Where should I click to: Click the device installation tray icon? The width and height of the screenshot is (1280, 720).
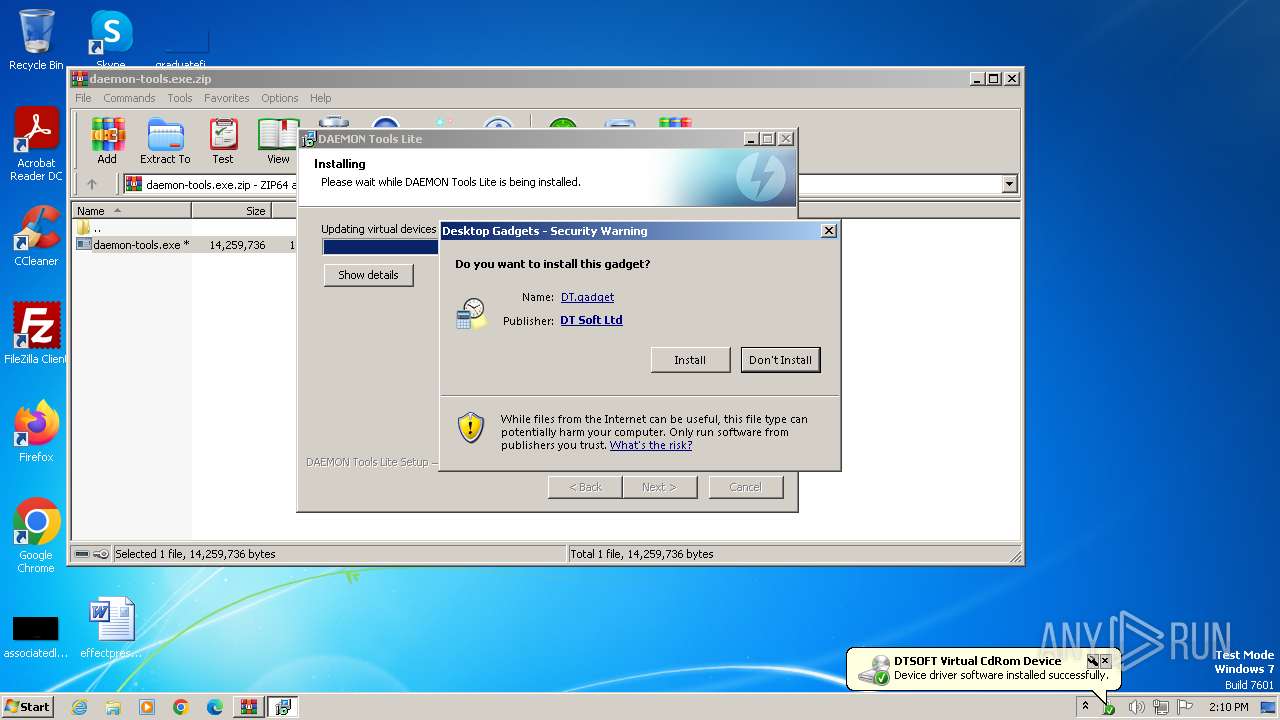point(1109,707)
